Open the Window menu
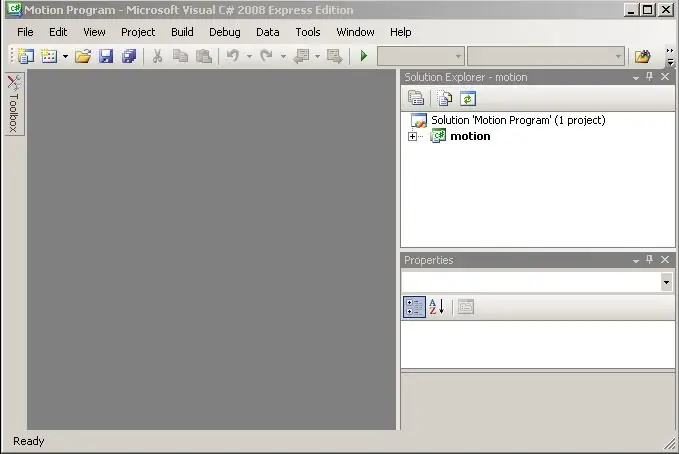The width and height of the screenshot is (679, 454). pos(355,32)
